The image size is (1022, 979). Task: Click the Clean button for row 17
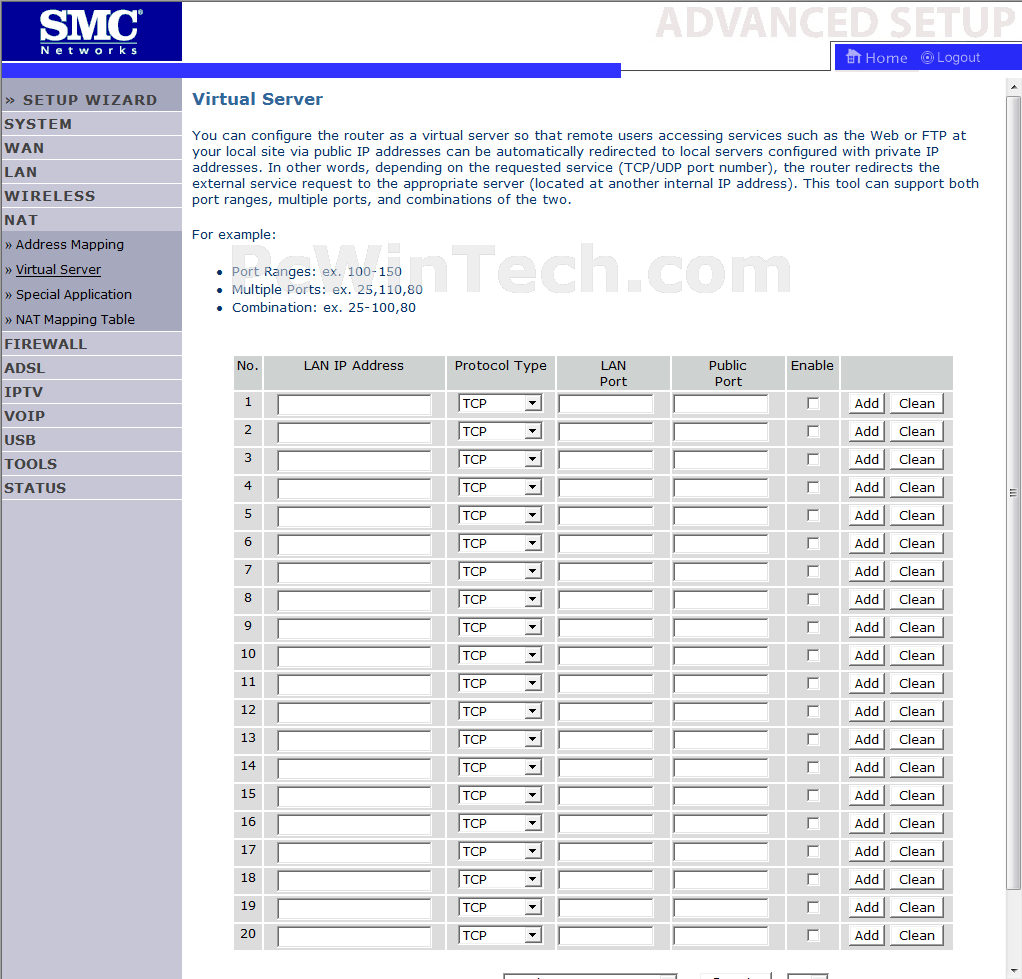pos(916,851)
